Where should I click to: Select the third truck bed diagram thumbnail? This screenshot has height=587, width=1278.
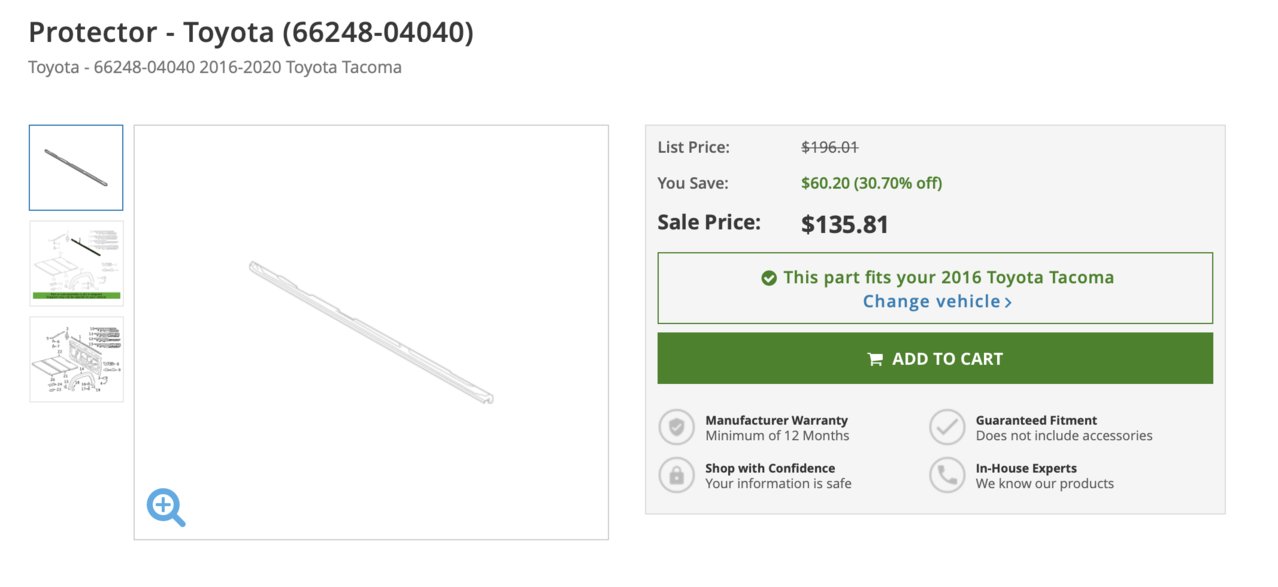point(76,359)
